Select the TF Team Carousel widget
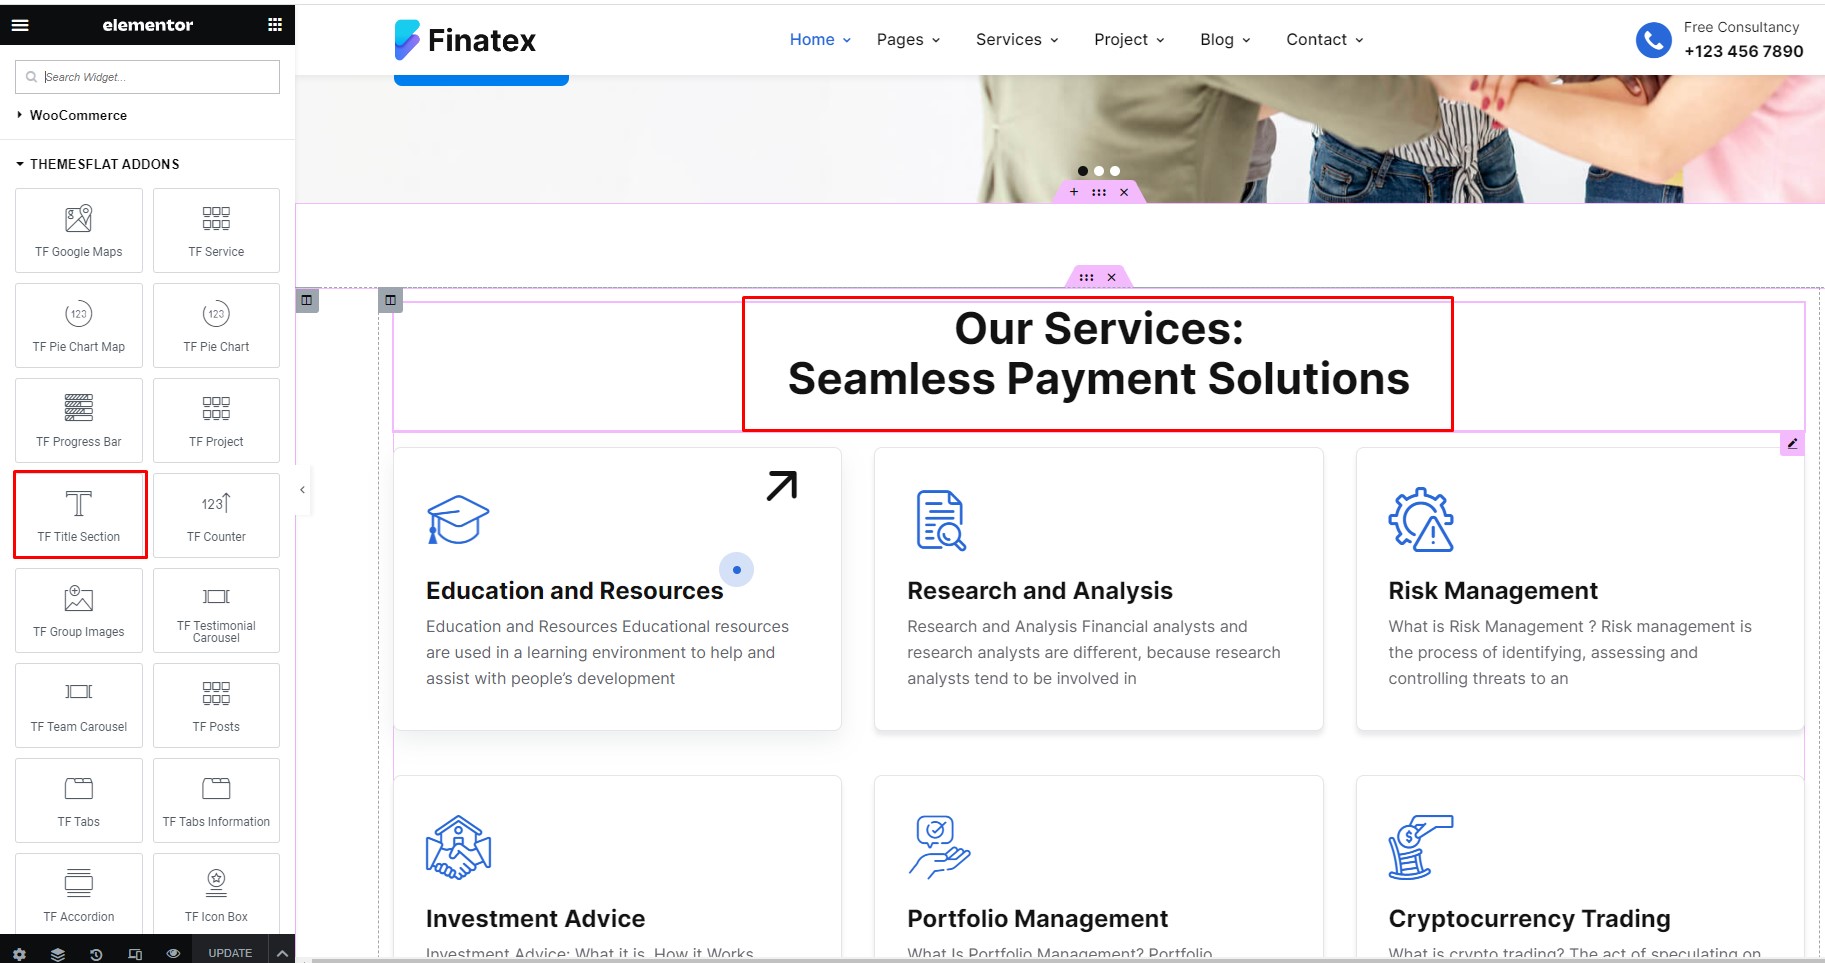 tap(79, 705)
